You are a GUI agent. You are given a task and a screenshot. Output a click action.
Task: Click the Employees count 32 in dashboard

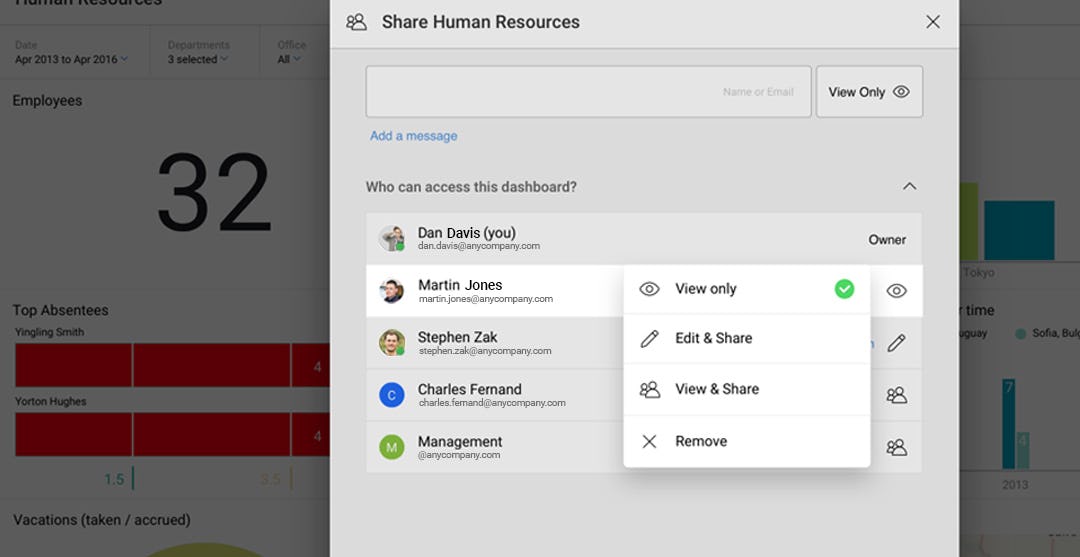(214, 193)
